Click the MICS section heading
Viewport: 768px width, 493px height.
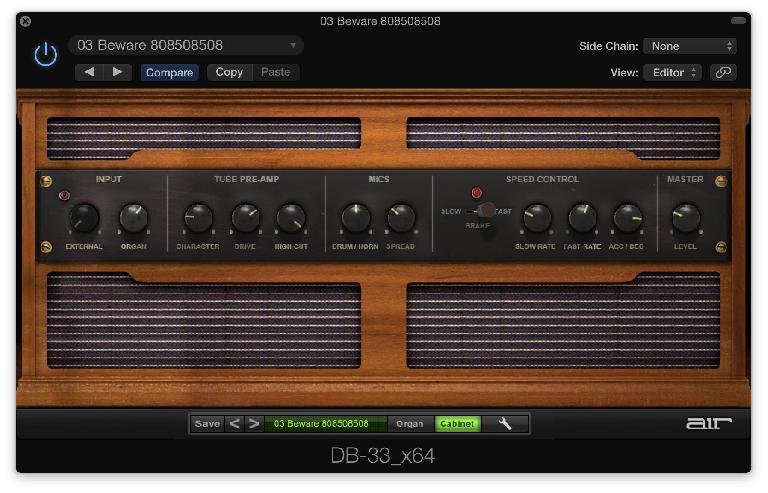pyautogui.click(x=379, y=179)
